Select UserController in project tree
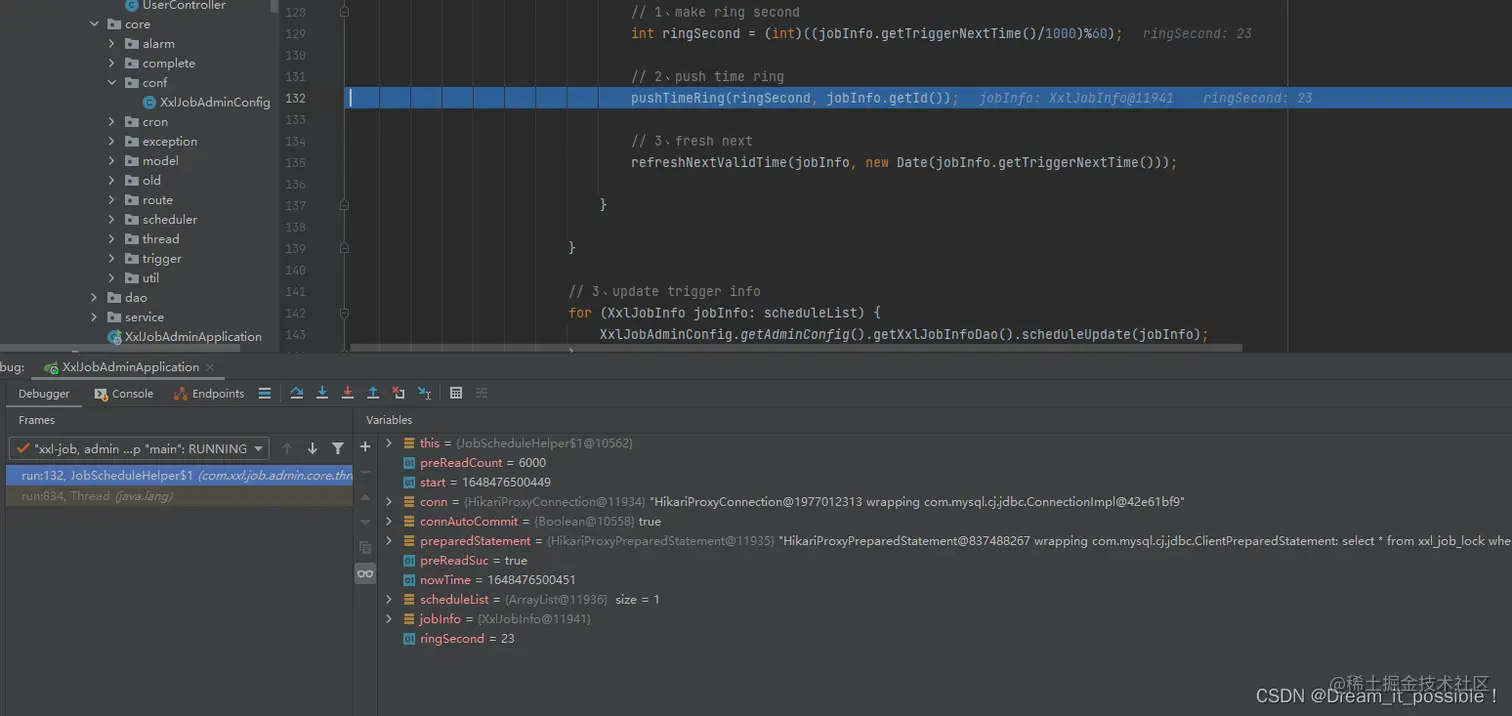This screenshot has height=716, width=1512. tap(184, 6)
